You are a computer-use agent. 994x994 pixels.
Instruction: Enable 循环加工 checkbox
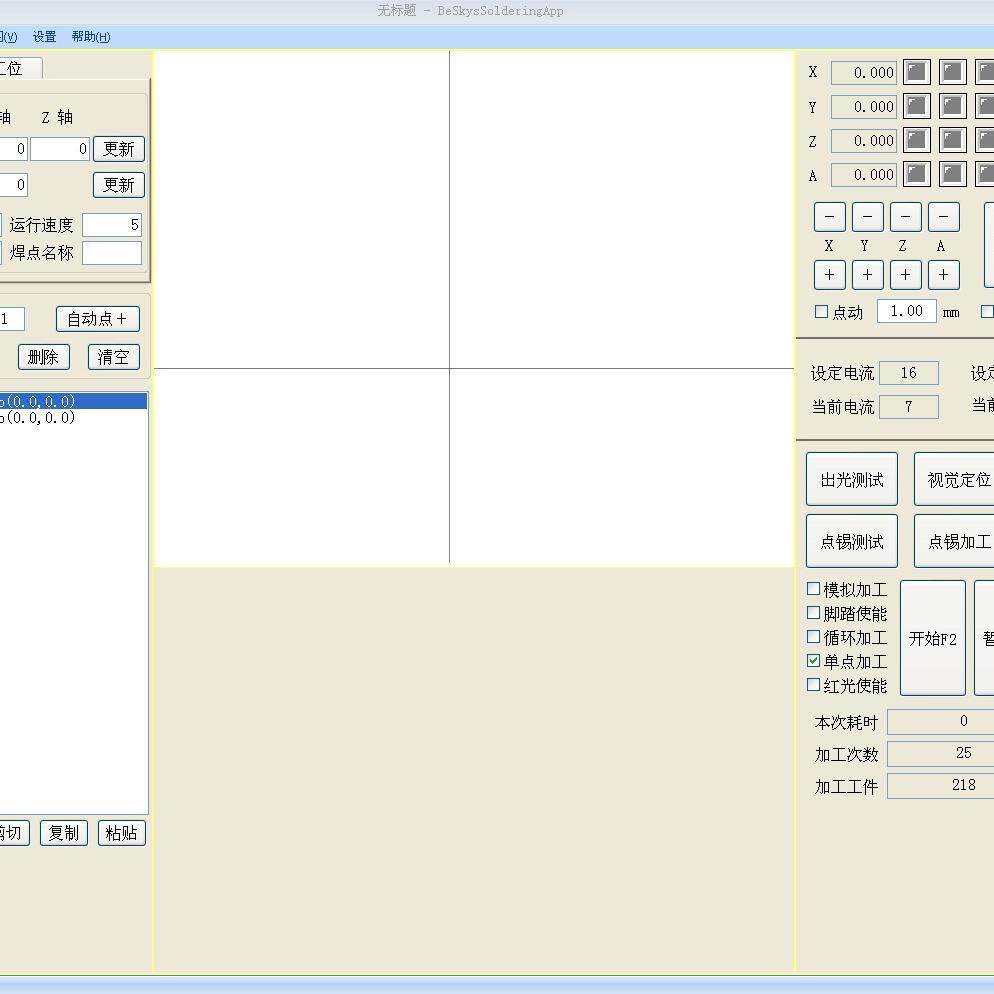[813, 636]
